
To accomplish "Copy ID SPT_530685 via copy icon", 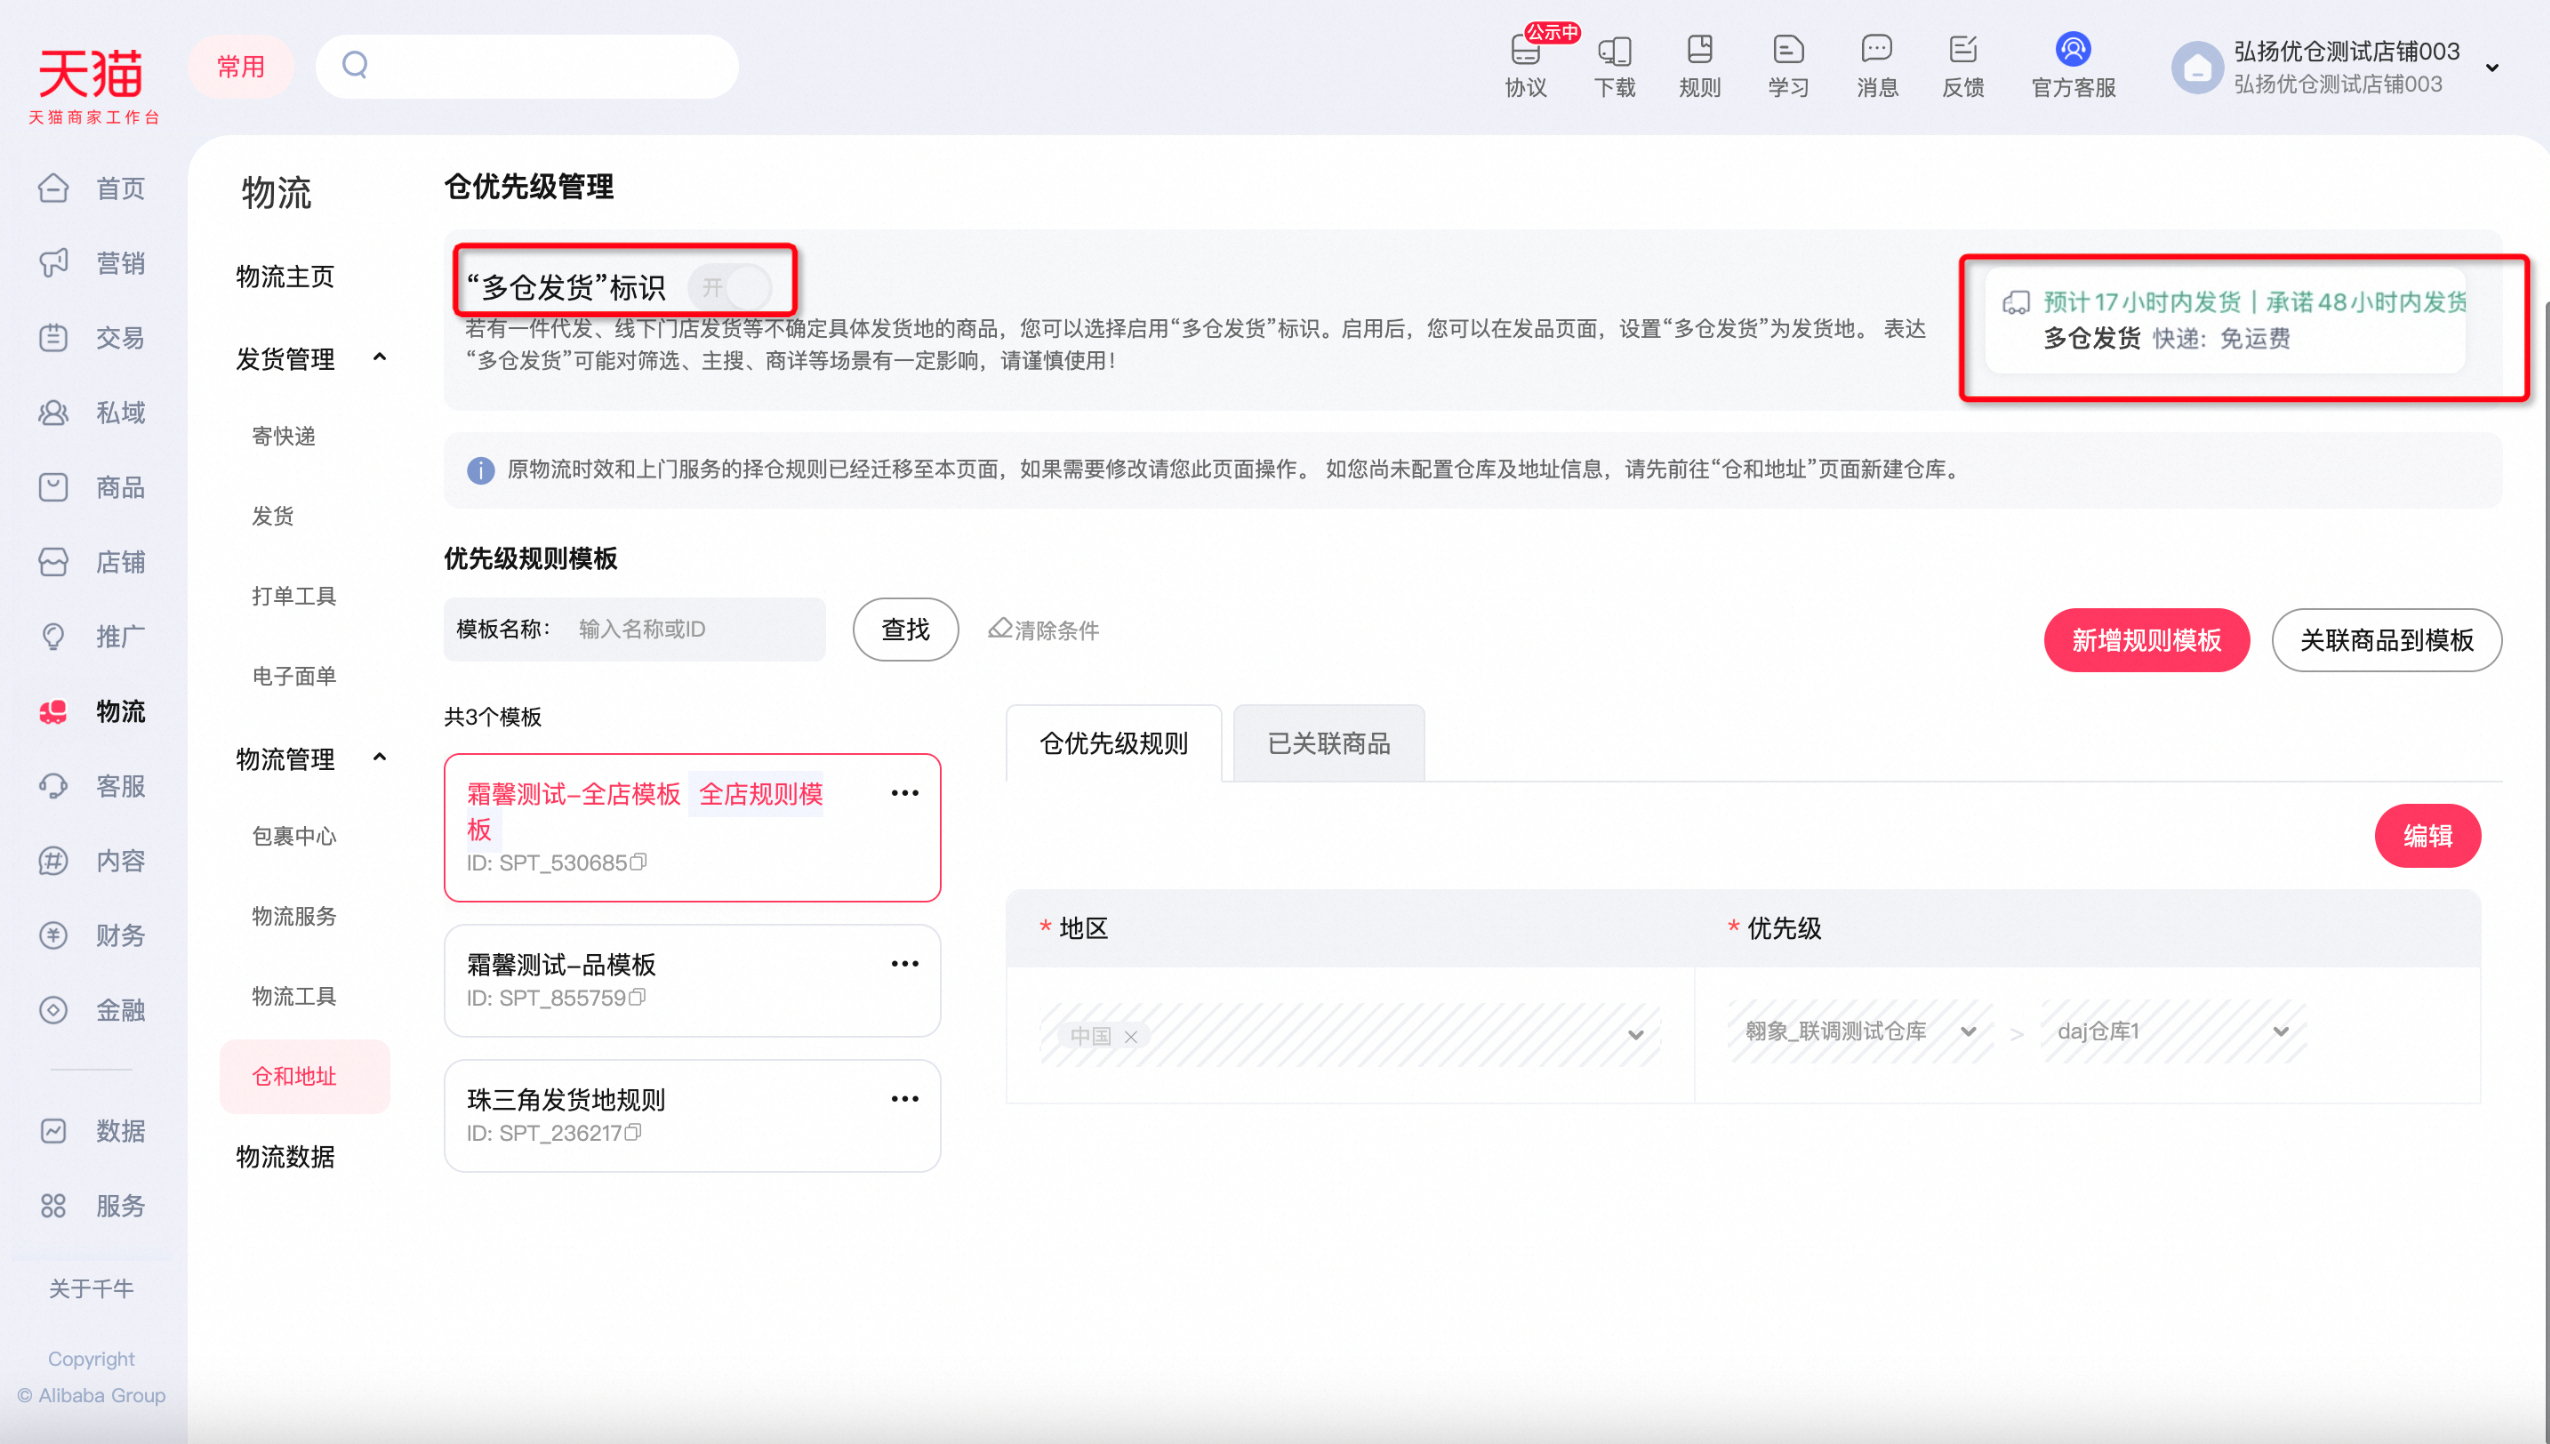I will 638,862.
